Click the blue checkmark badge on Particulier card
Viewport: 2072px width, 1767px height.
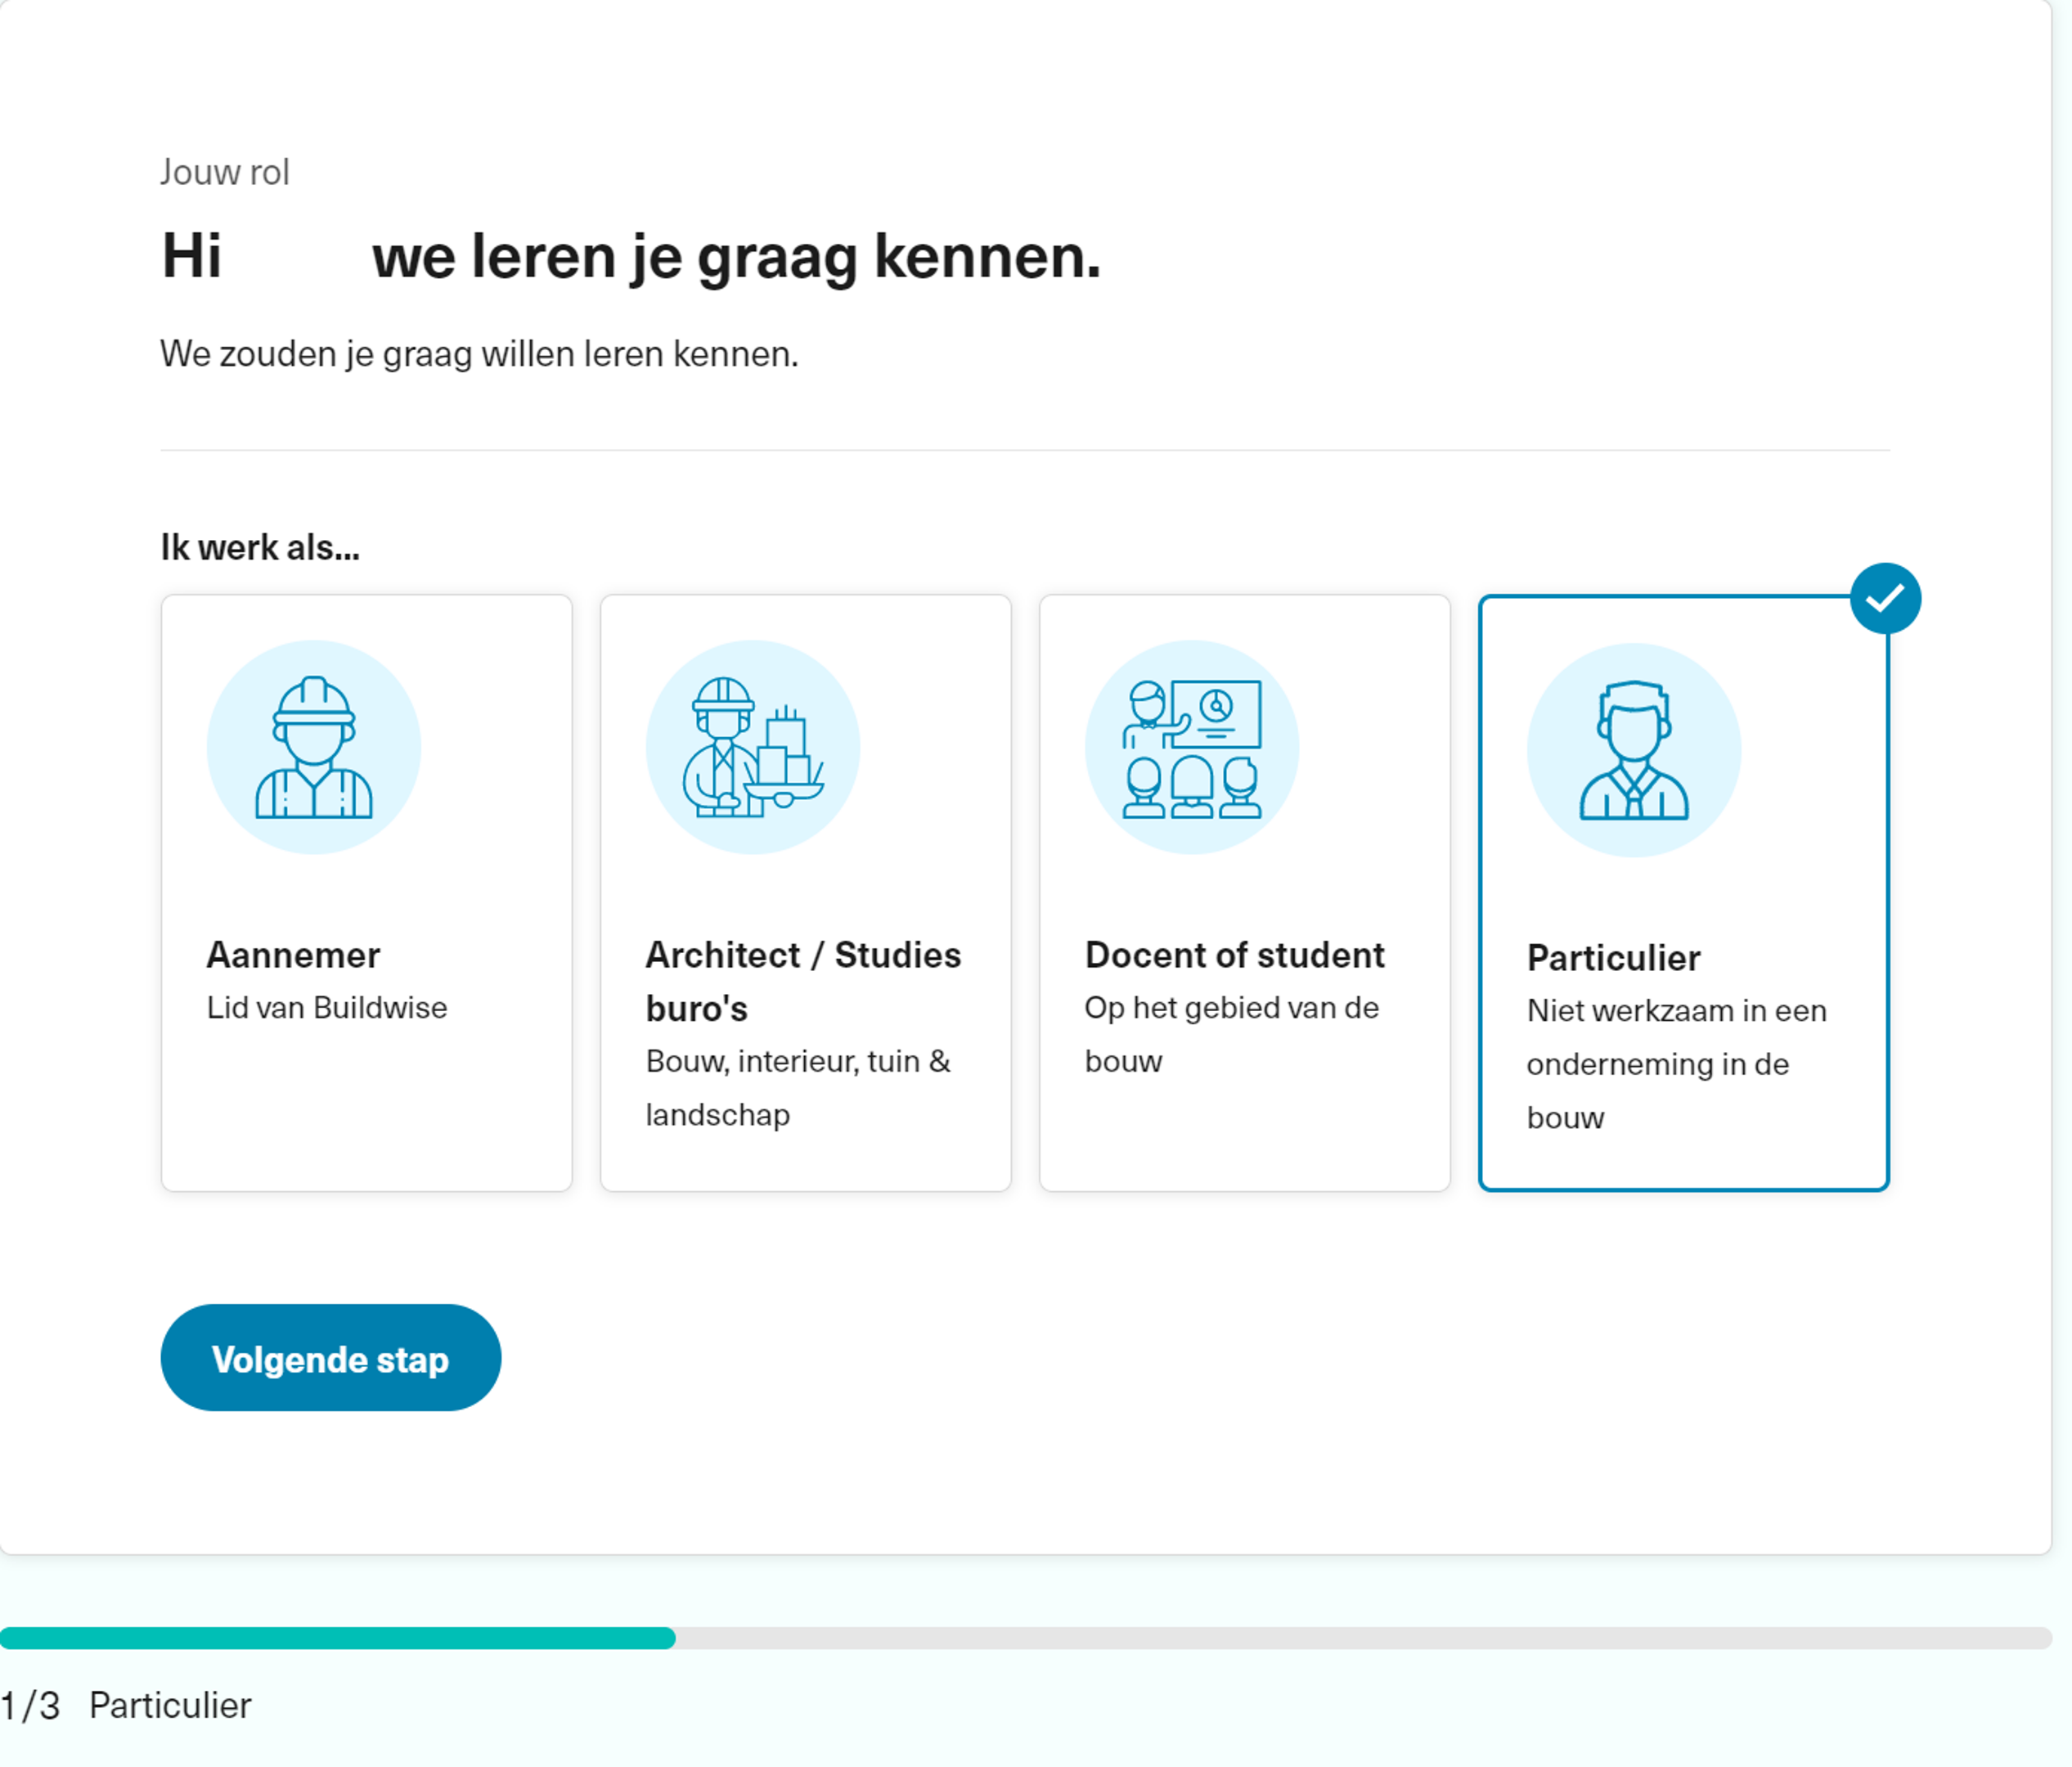(1888, 597)
